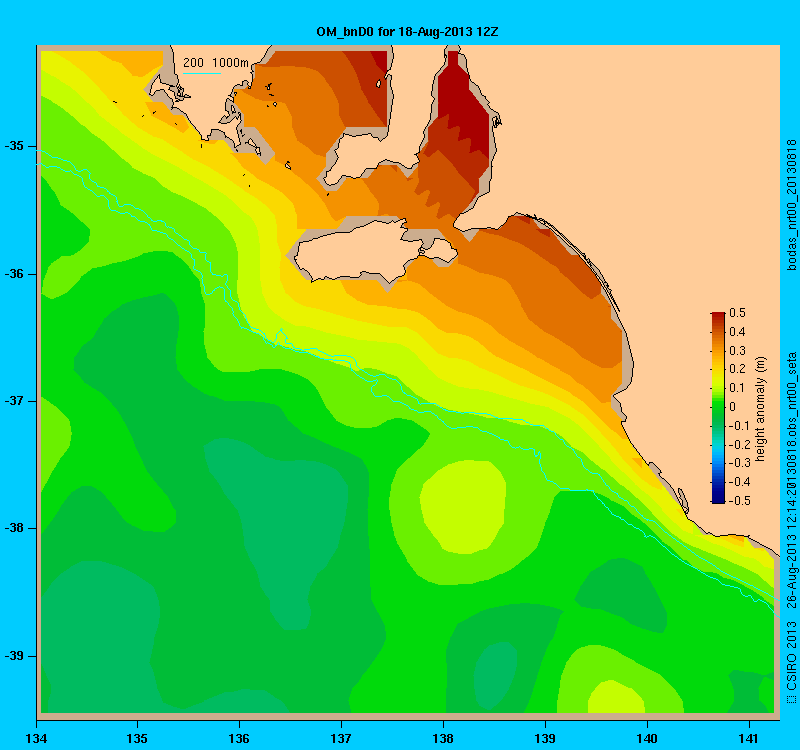
Task: Click latitude tick label -37
Action: pos(14,401)
